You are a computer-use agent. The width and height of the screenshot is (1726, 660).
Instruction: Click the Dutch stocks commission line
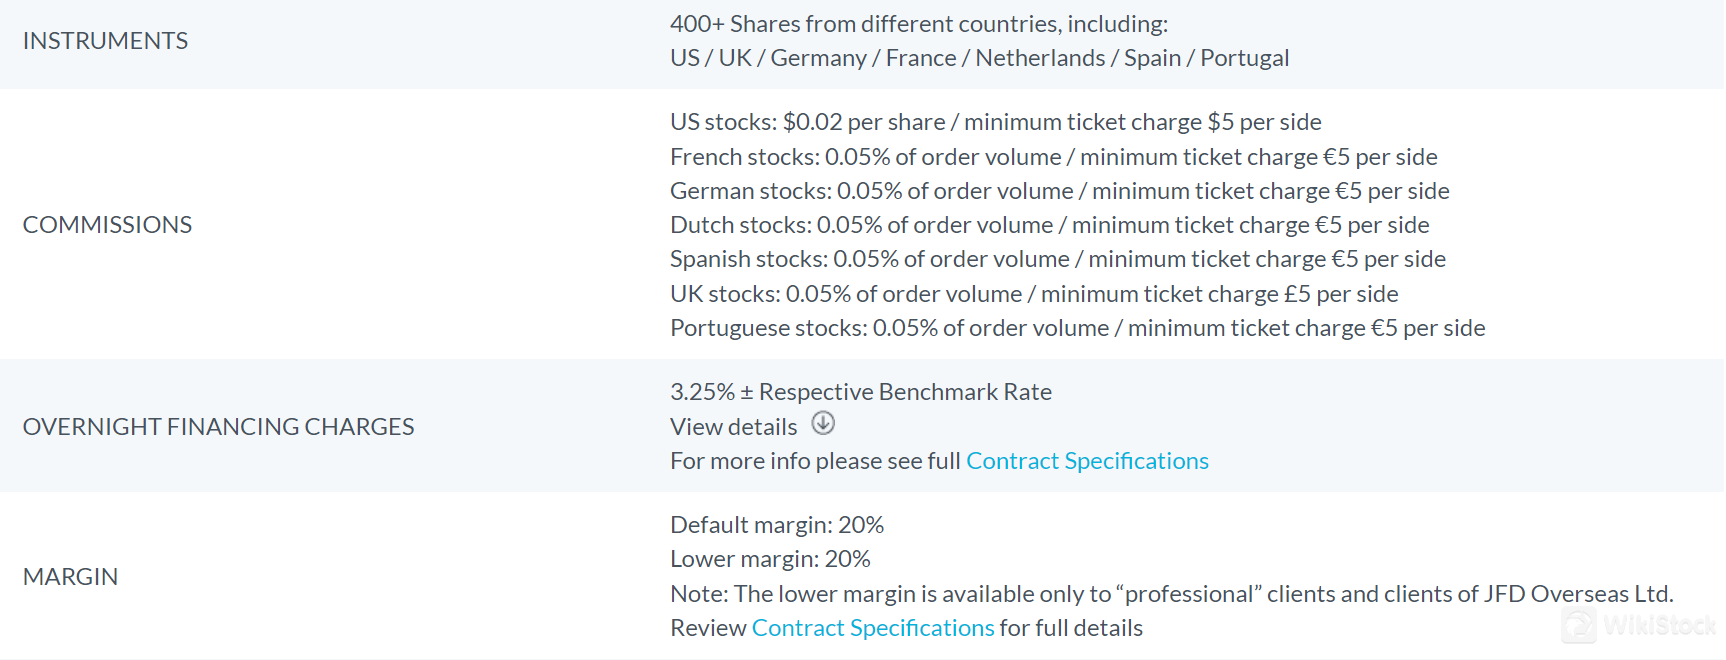[x=1049, y=225]
